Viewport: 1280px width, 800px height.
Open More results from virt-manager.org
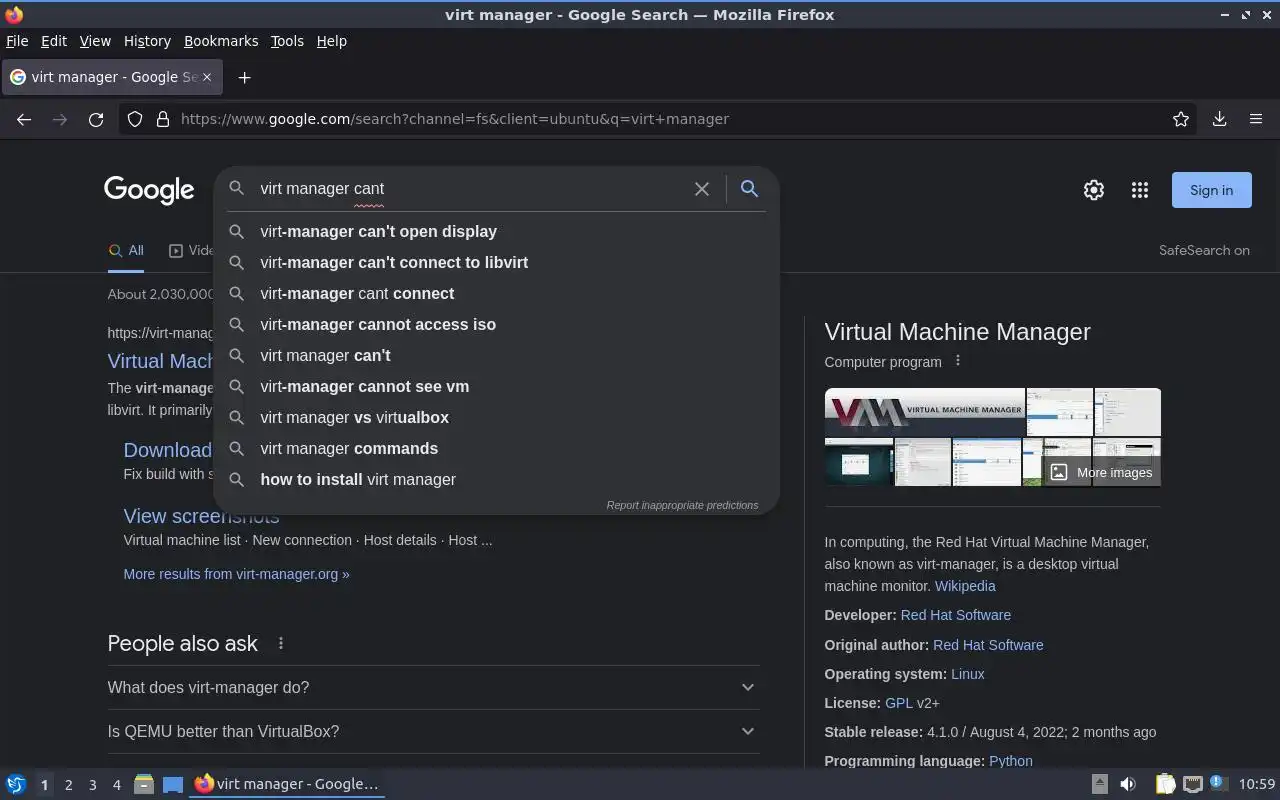click(x=236, y=574)
